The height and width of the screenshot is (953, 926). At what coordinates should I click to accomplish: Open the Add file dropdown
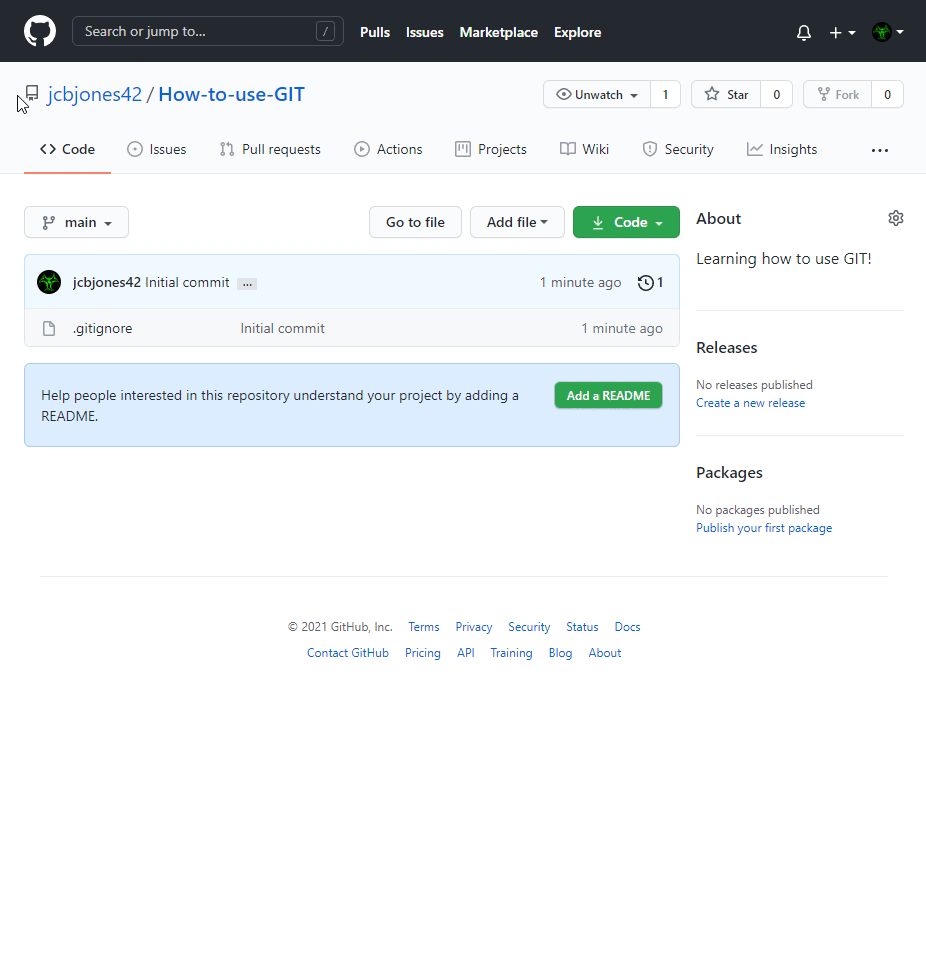pos(517,222)
